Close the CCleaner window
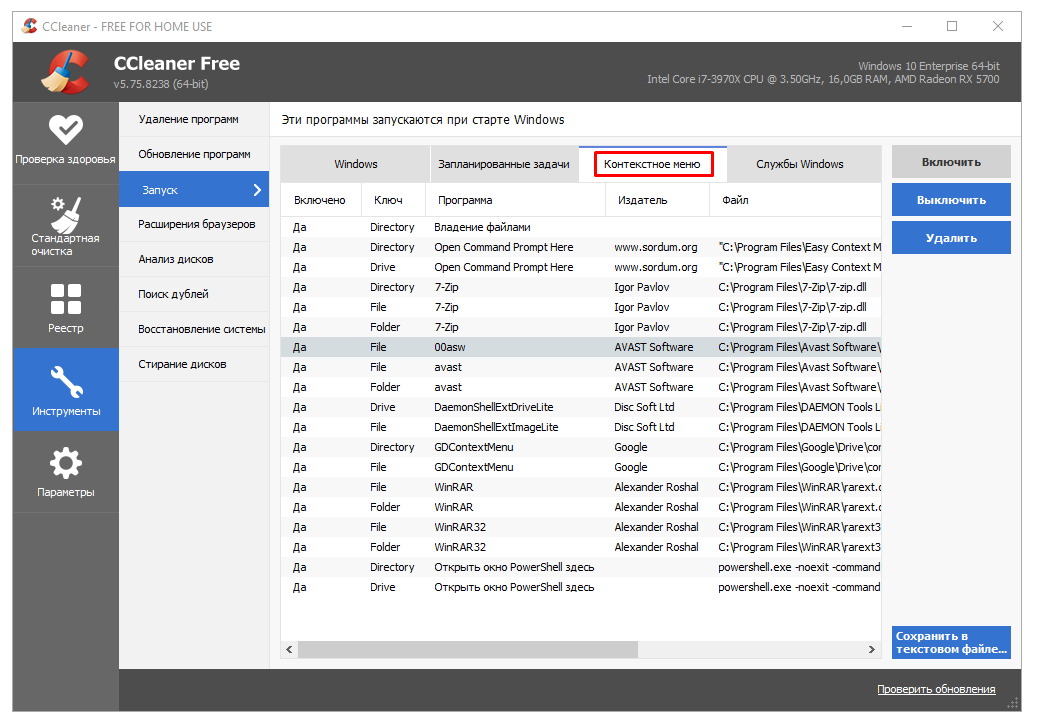1038x724 pixels. [x=998, y=26]
